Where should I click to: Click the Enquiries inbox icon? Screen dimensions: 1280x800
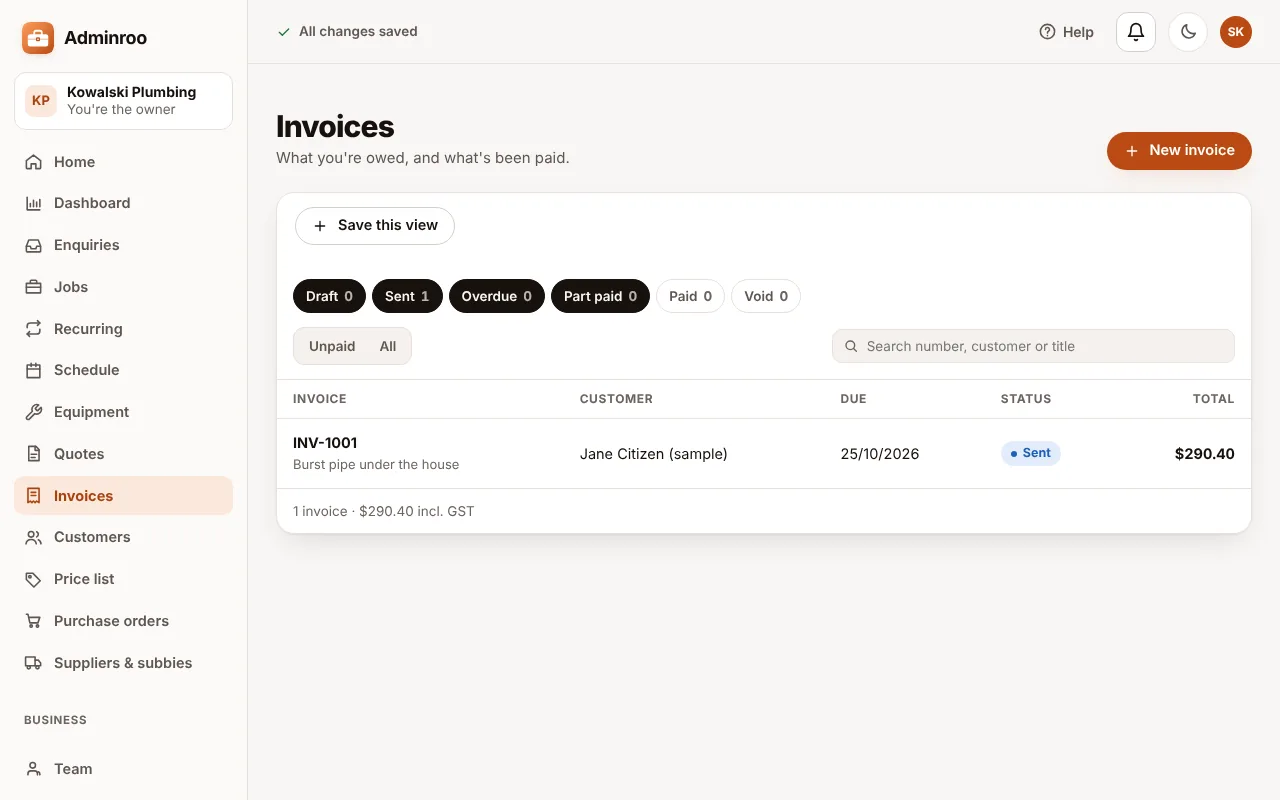34,245
